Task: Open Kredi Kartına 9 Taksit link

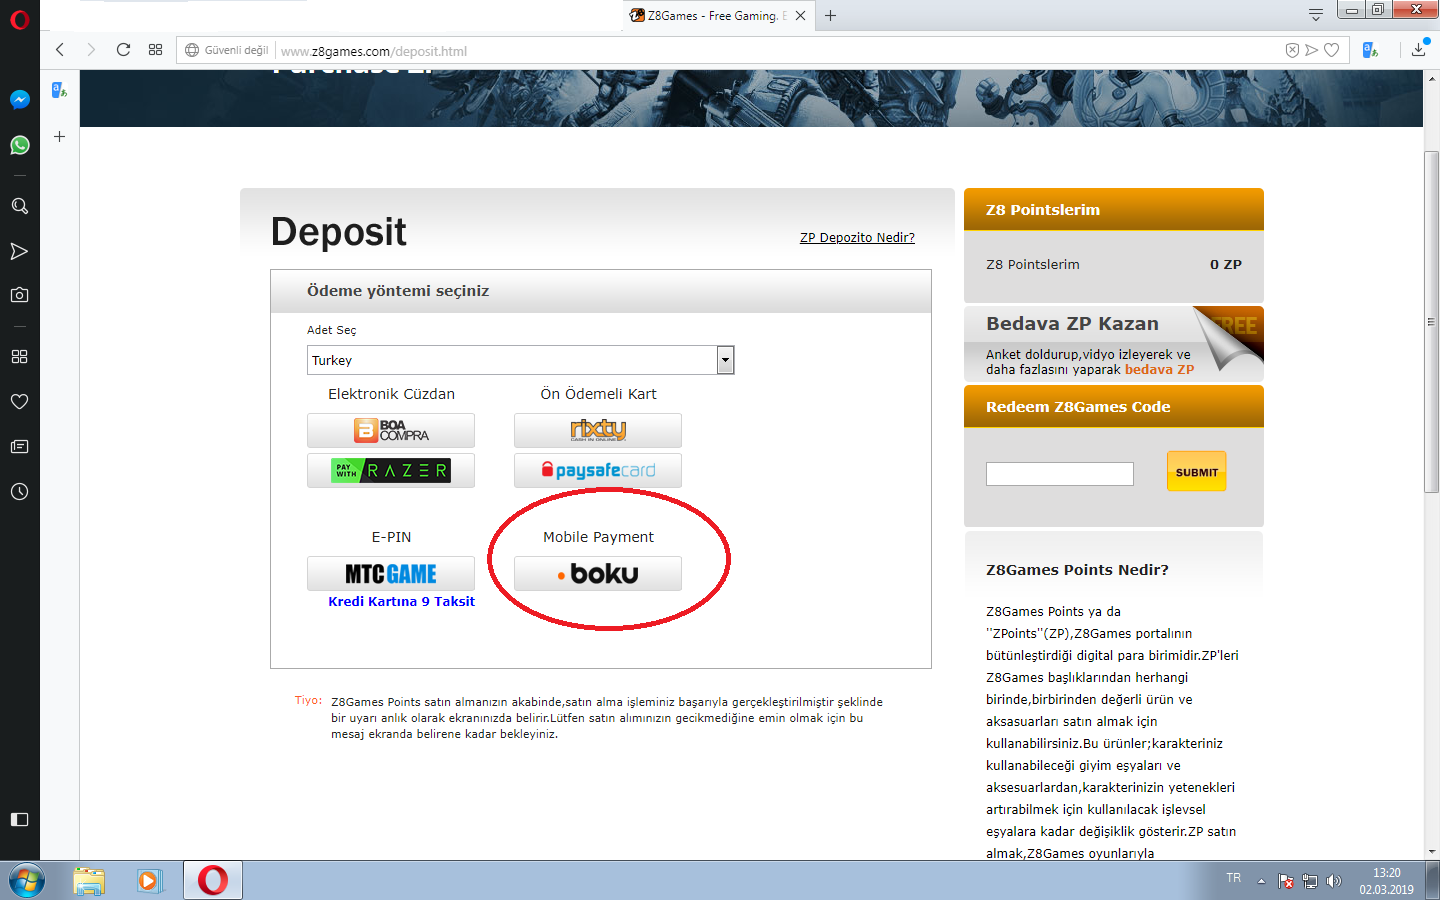Action: point(401,601)
